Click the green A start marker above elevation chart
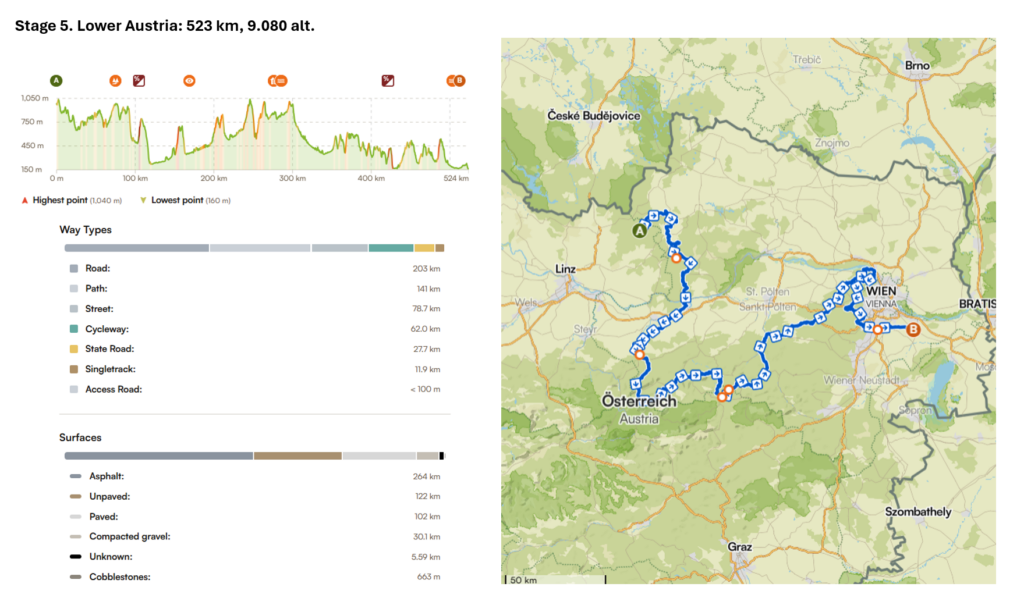 (57, 80)
